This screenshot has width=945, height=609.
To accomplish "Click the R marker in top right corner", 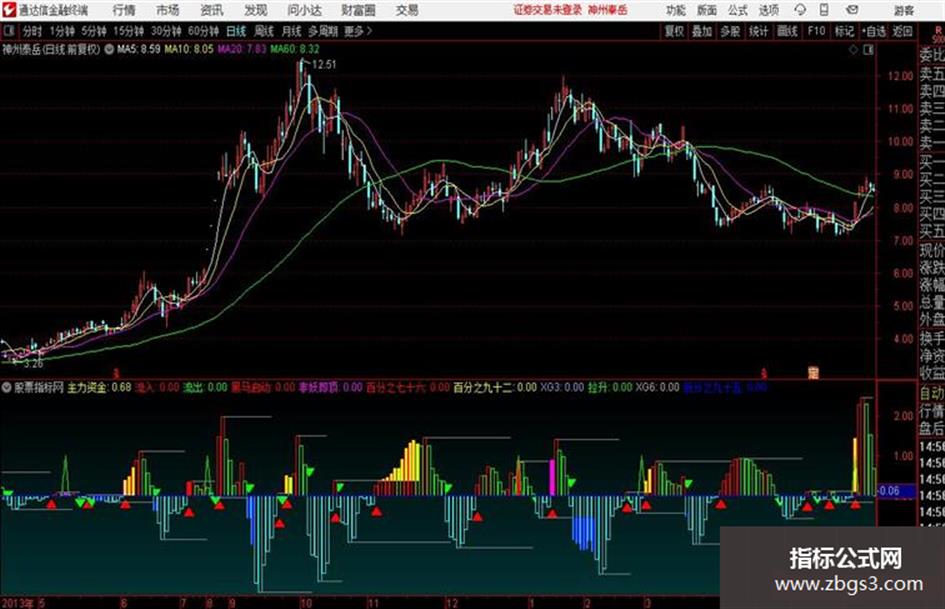I will pos(938,30).
